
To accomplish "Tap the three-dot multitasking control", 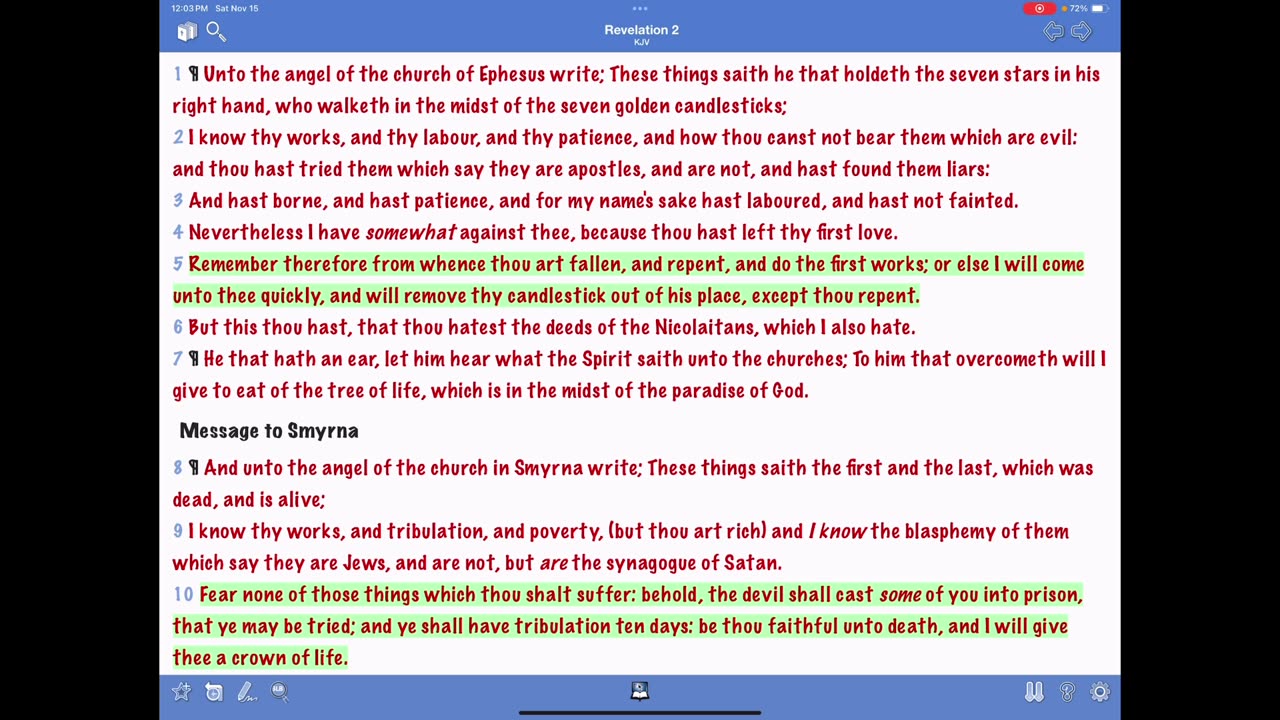I will (640, 8).
